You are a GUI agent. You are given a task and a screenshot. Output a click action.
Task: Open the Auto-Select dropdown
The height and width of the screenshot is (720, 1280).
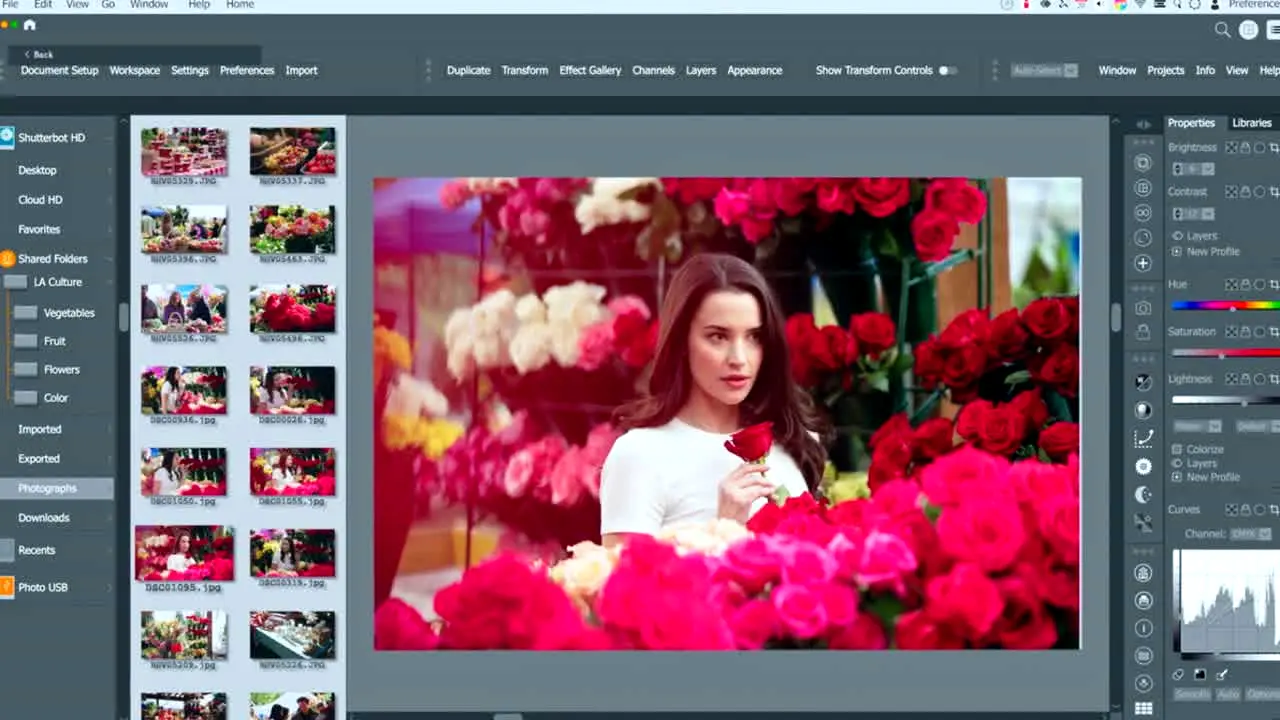pyautogui.click(x=1044, y=70)
